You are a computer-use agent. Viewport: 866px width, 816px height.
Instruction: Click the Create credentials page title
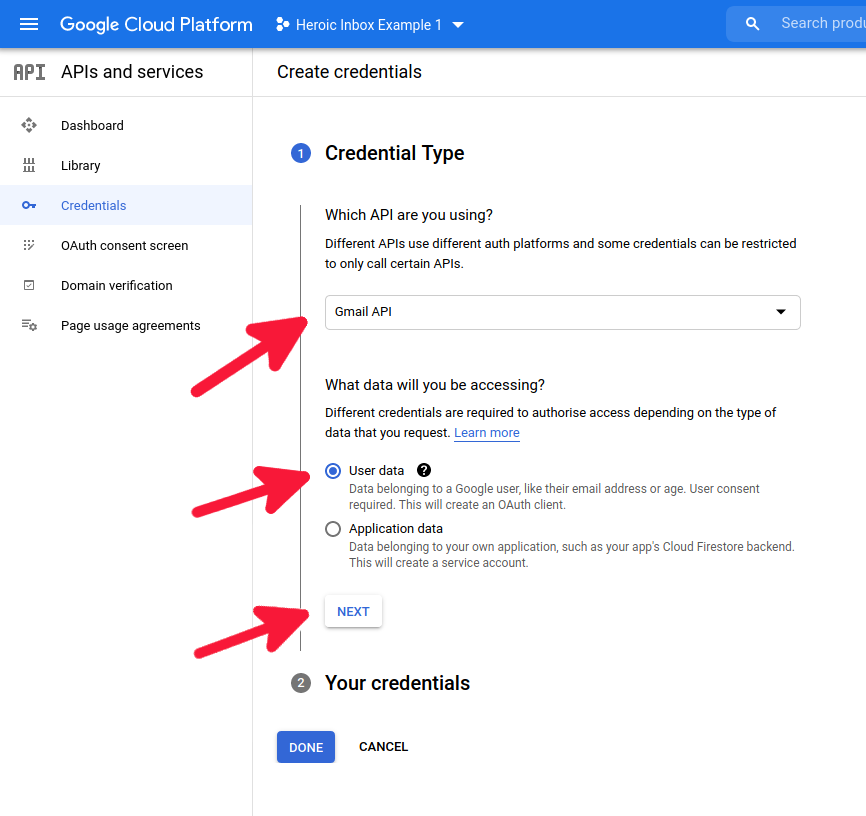(x=349, y=72)
